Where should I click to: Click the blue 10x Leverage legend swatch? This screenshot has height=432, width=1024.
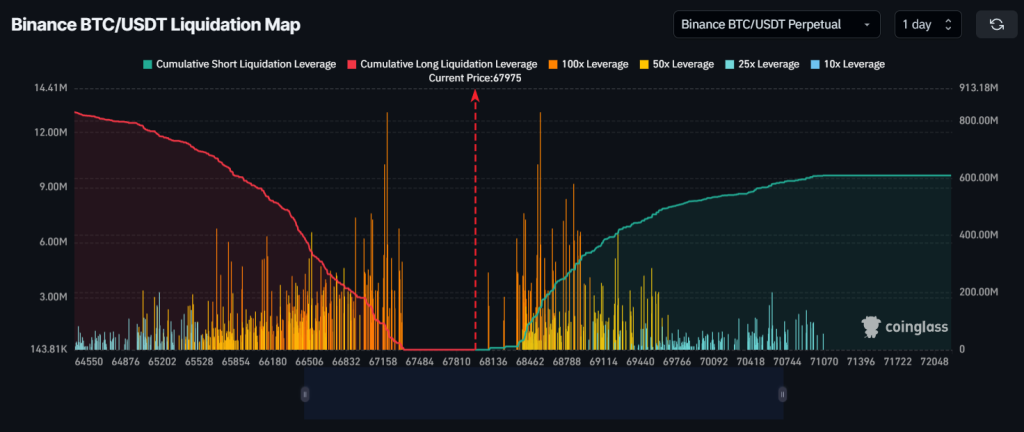[814, 64]
